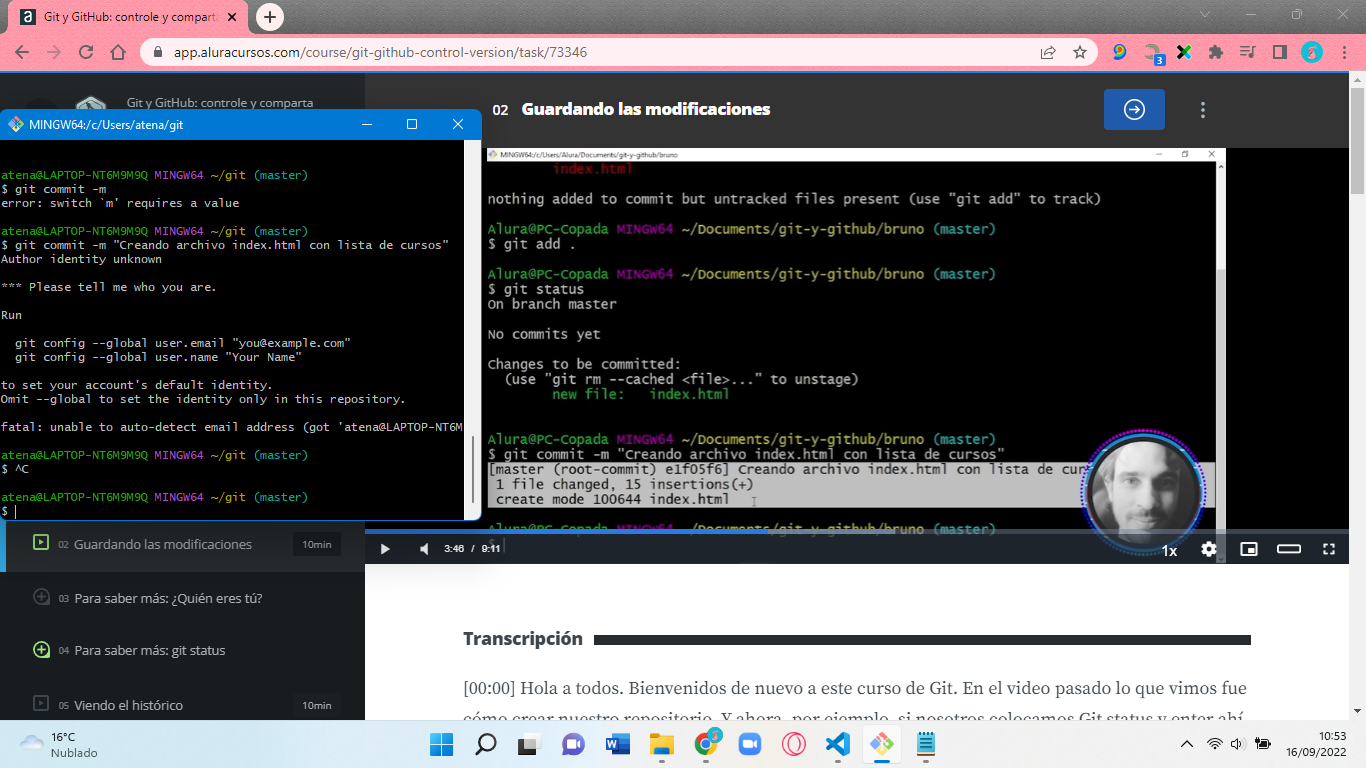The image size is (1366, 768).
Task: Bookmark this page with star icon
Action: [x=1080, y=52]
